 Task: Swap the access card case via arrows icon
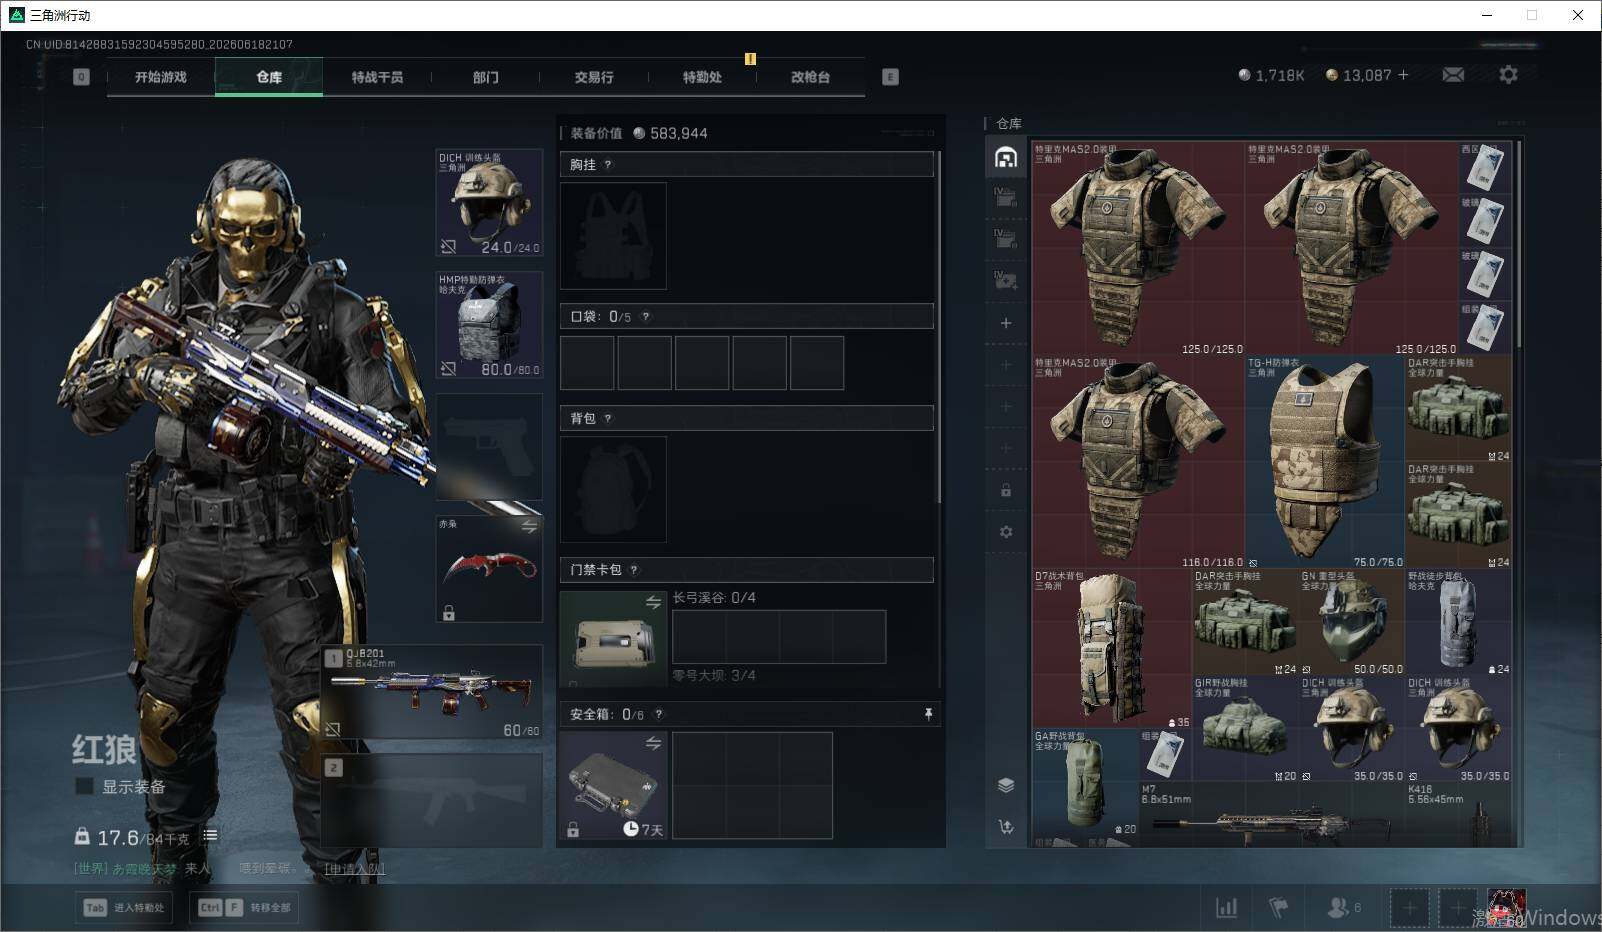click(653, 602)
